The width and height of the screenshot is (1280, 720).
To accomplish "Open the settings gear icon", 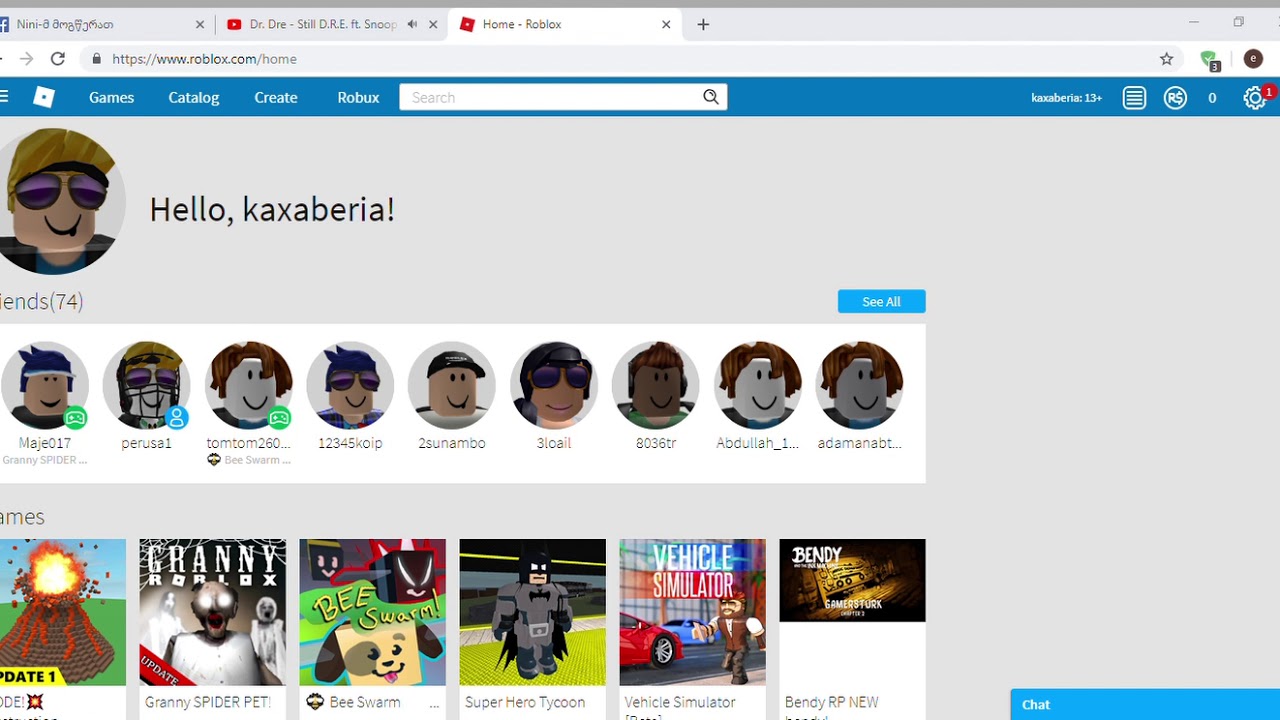I will (1254, 98).
